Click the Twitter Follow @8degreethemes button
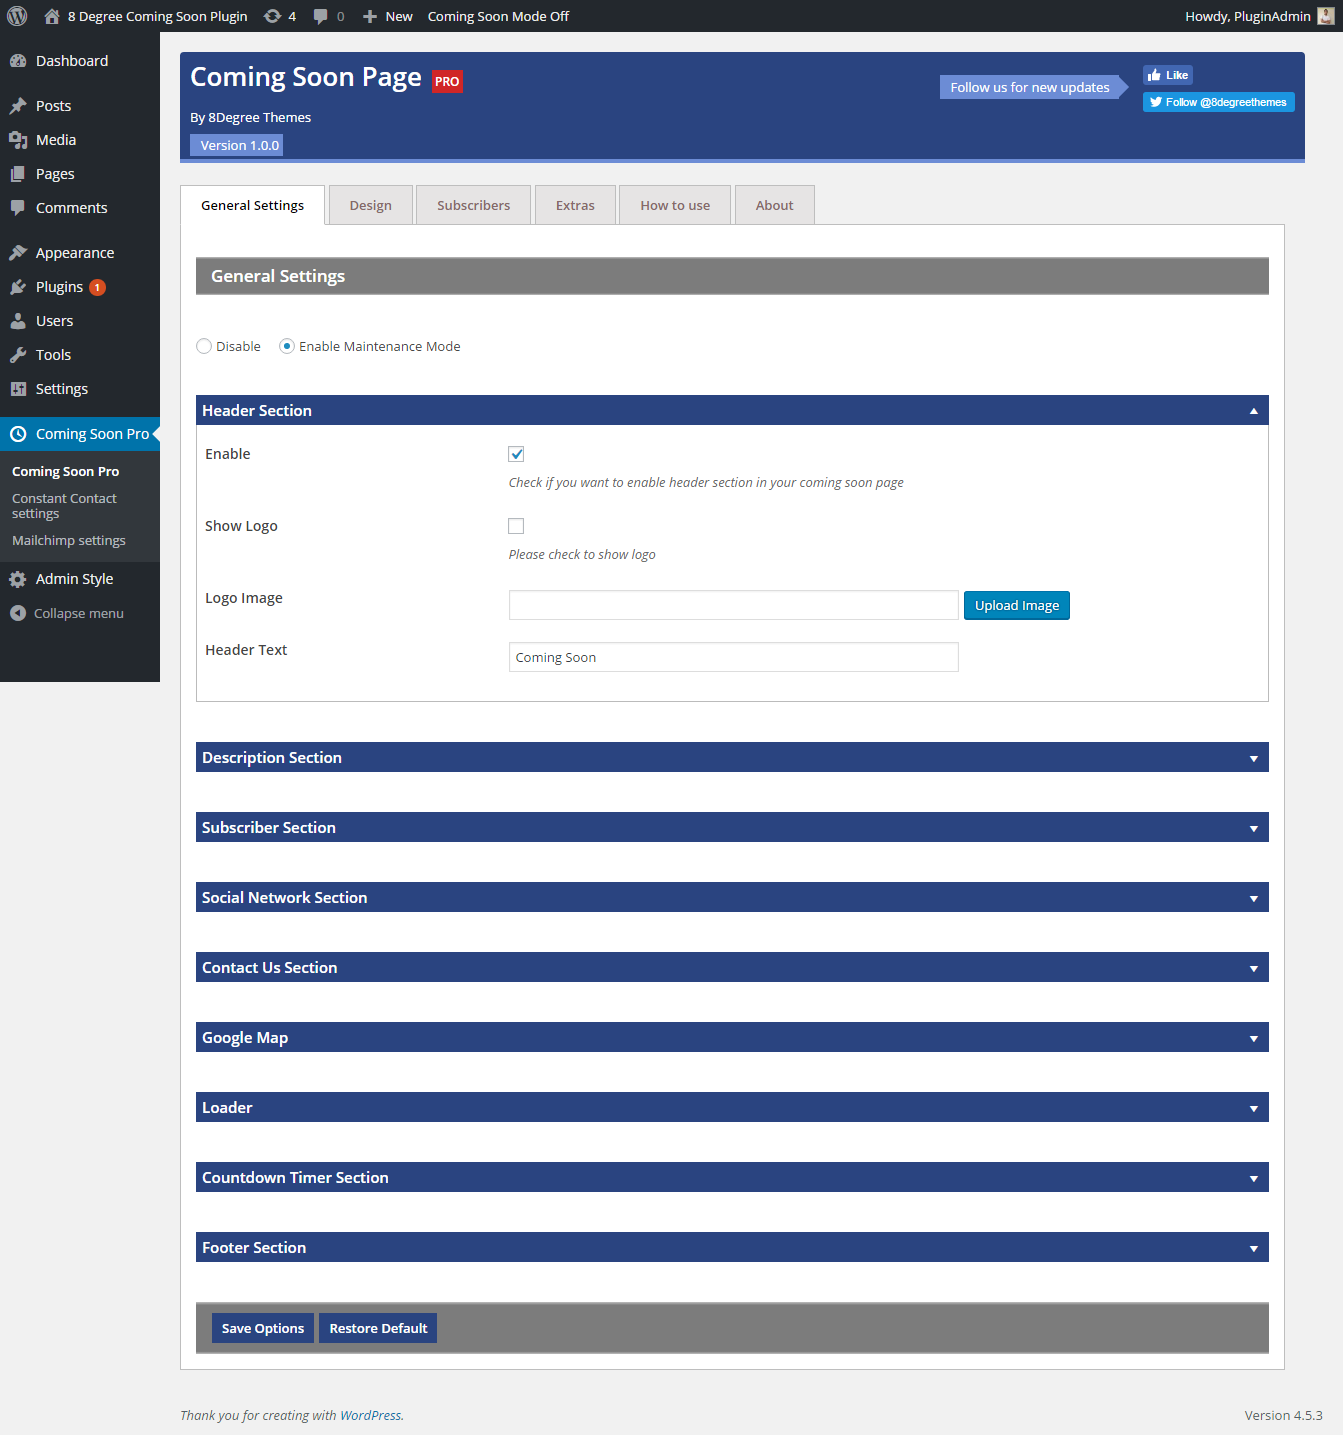This screenshot has height=1435, width=1343. click(1218, 102)
